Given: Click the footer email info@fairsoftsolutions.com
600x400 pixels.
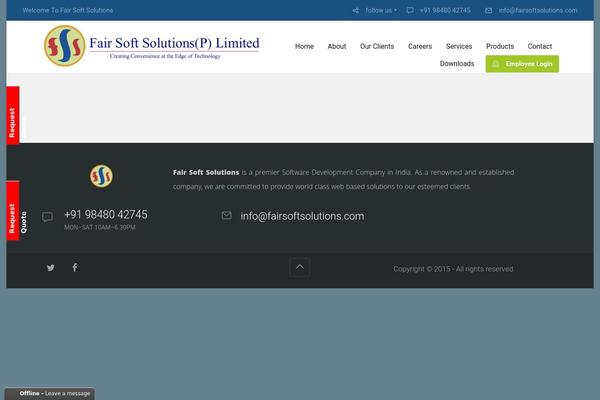Looking at the screenshot, I should tap(302, 216).
